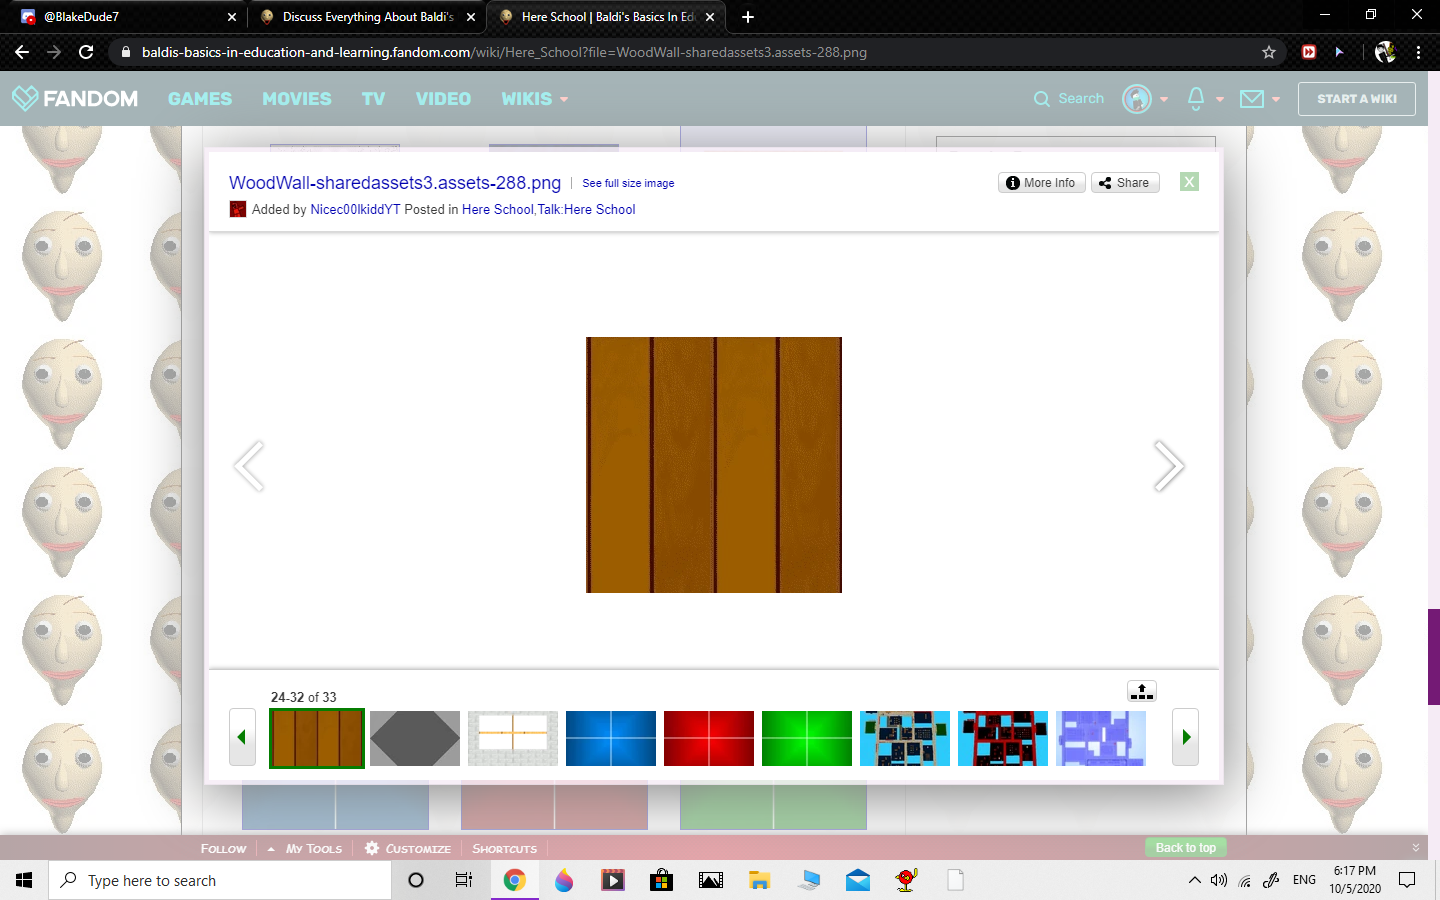Bookmark this page with star icon
This screenshot has width=1440, height=900.
coord(1269,52)
